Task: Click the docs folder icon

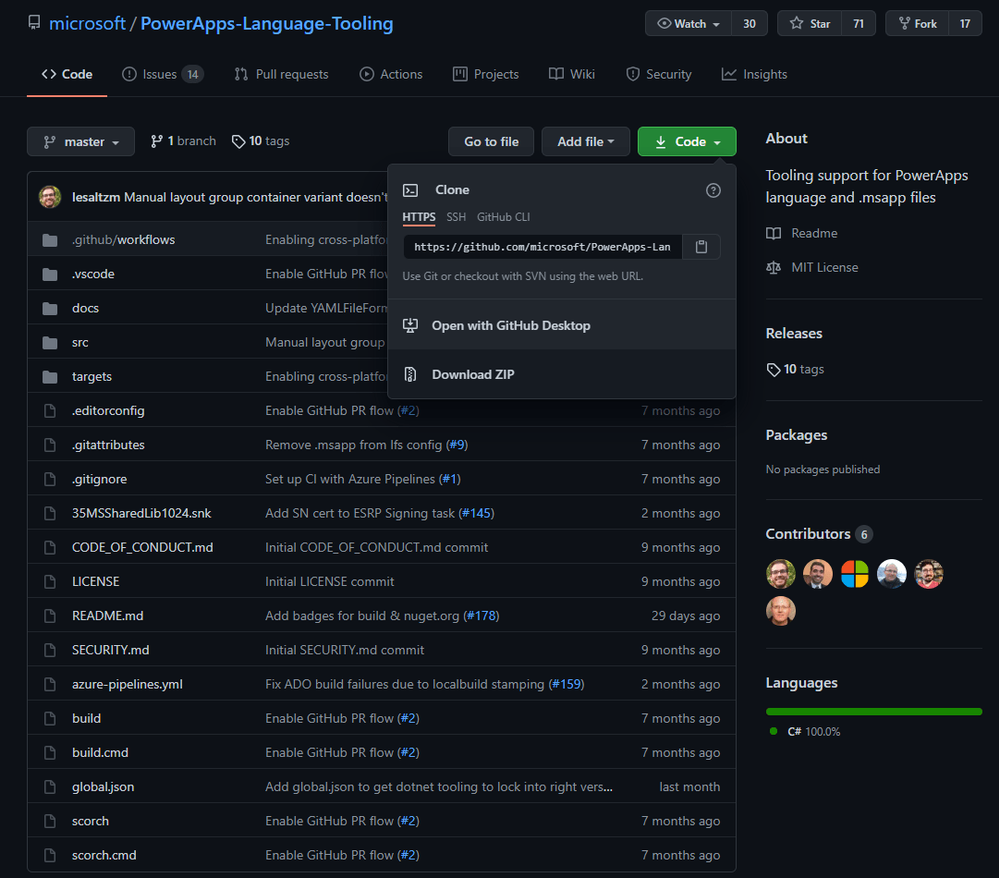Action: 50,308
